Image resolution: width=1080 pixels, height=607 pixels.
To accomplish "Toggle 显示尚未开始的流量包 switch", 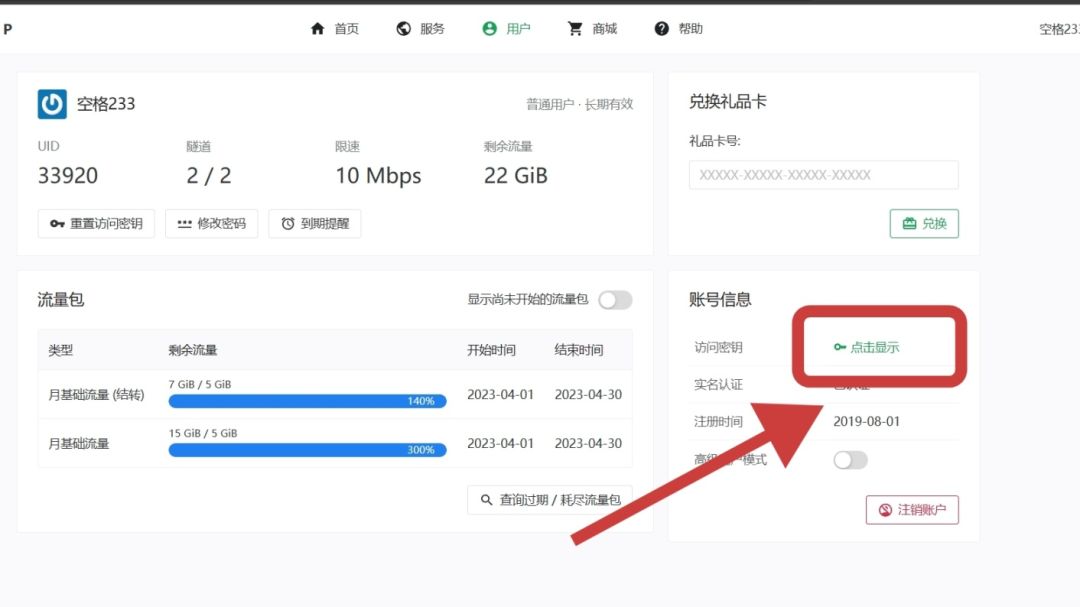I will point(615,300).
